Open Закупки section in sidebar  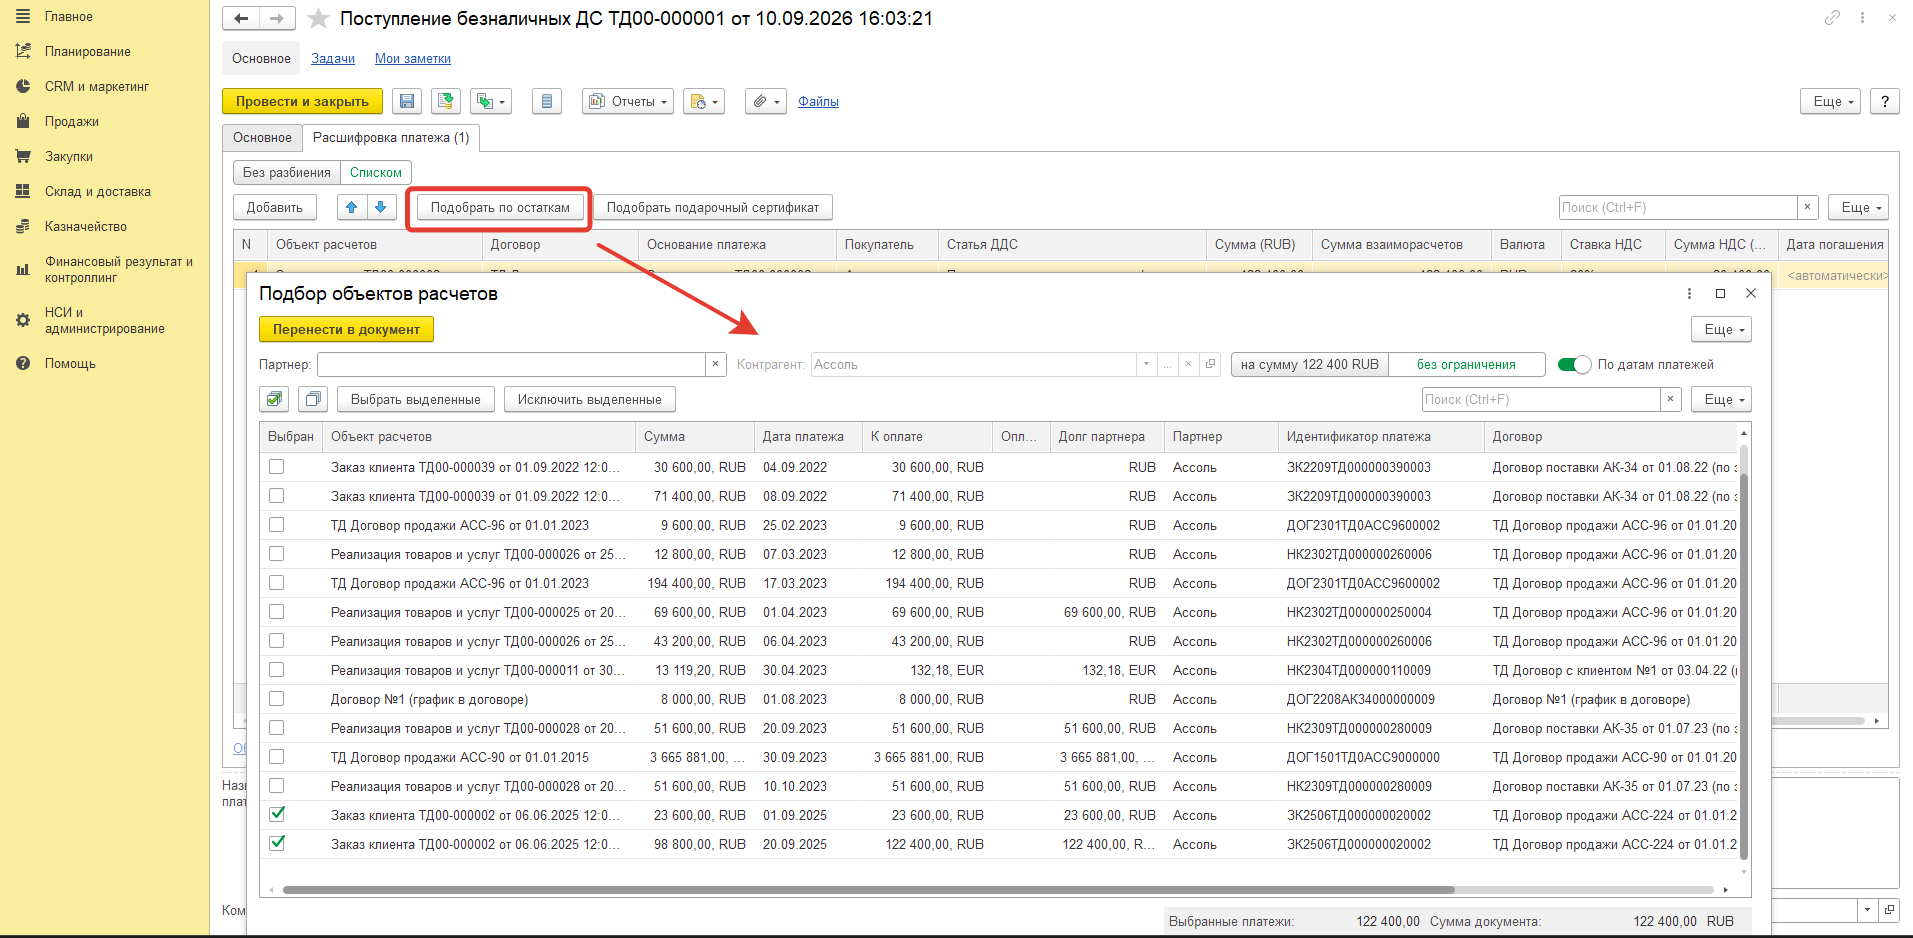[x=69, y=156]
